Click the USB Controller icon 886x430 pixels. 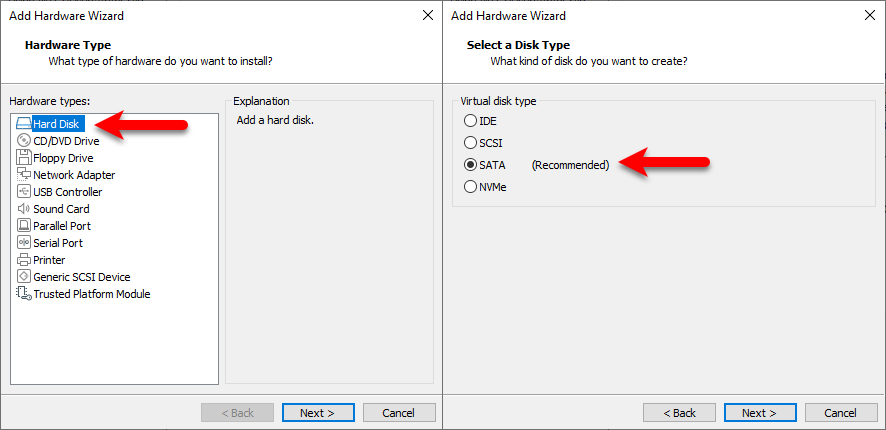tap(24, 192)
